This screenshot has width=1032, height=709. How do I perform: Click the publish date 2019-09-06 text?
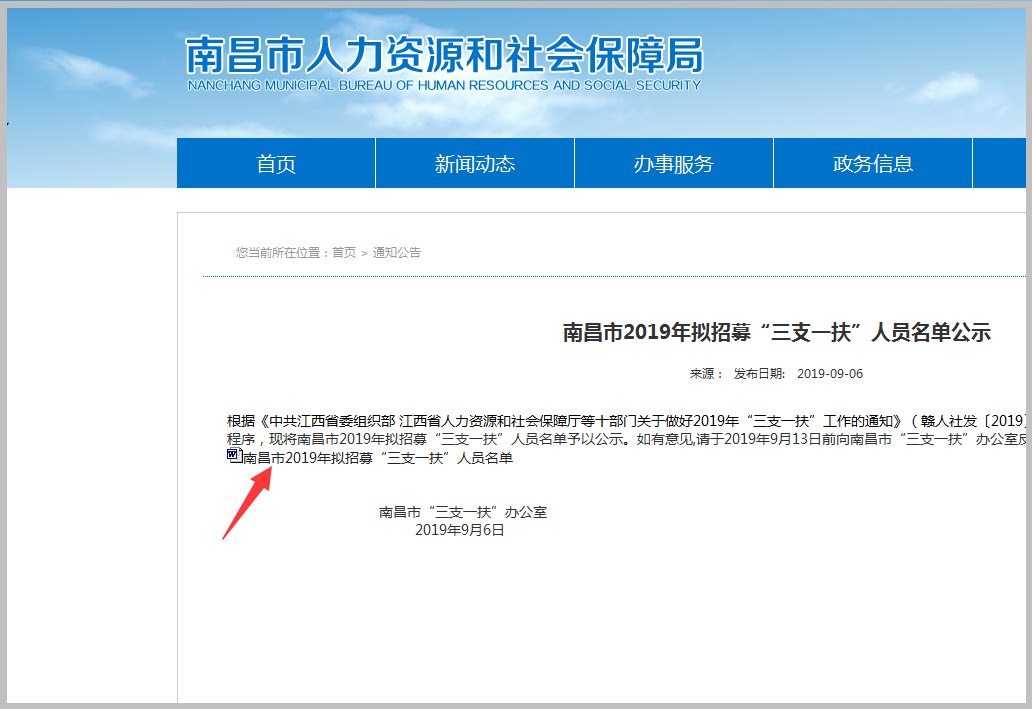pos(831,373)
